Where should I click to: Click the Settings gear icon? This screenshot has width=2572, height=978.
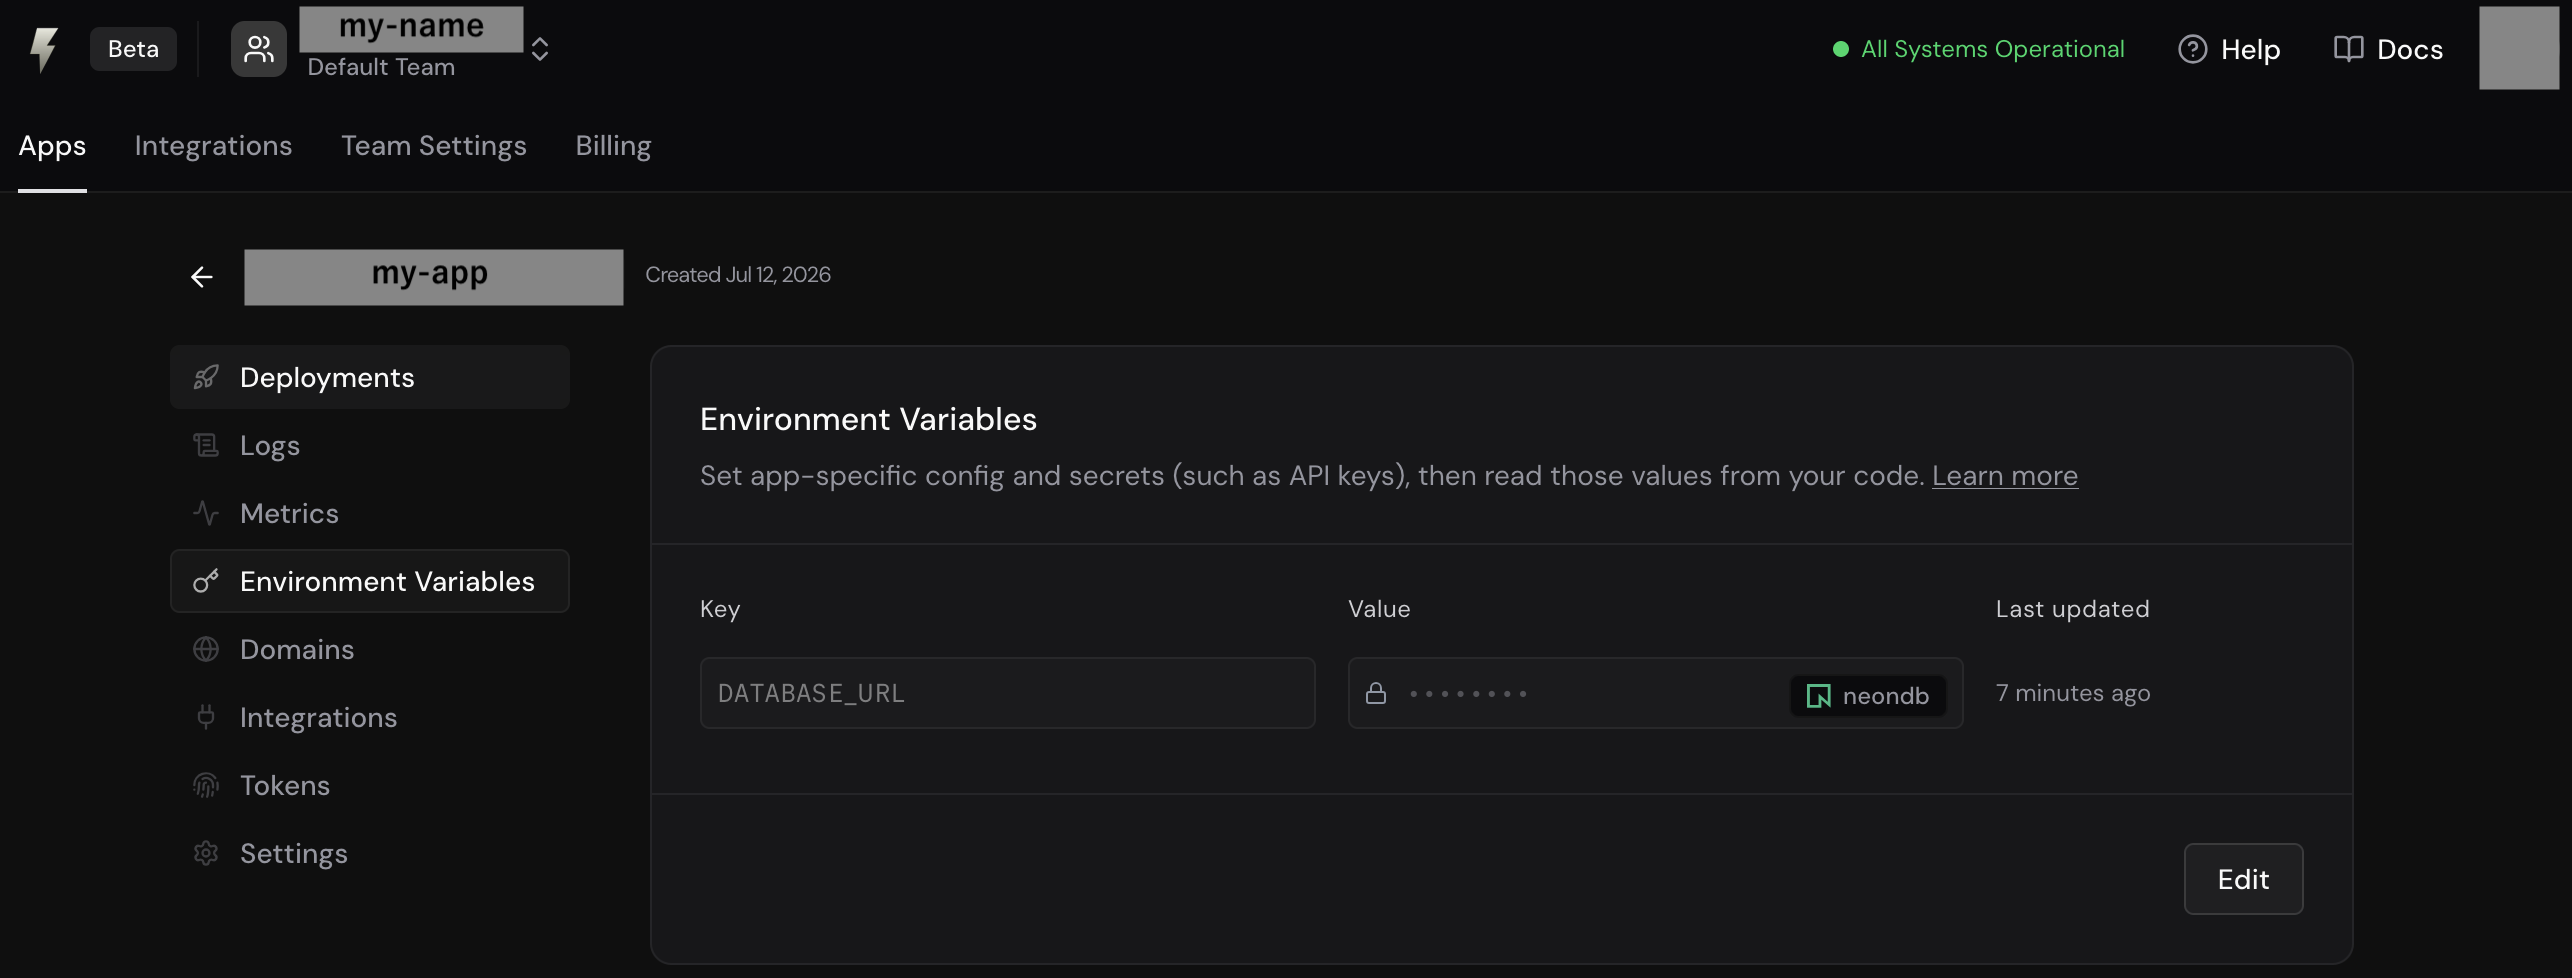(x=206, y=853)
